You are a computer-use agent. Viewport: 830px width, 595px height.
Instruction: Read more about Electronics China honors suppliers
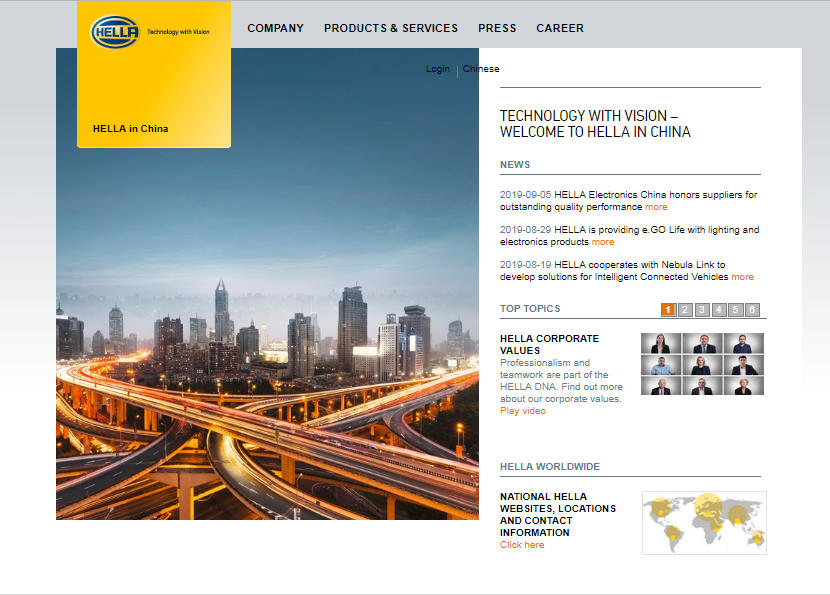pos(656,207)
